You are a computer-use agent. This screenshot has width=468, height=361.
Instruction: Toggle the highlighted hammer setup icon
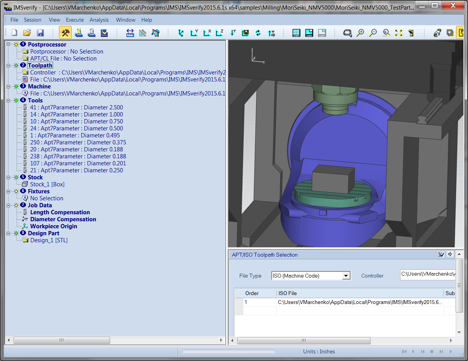click(65, 33)
